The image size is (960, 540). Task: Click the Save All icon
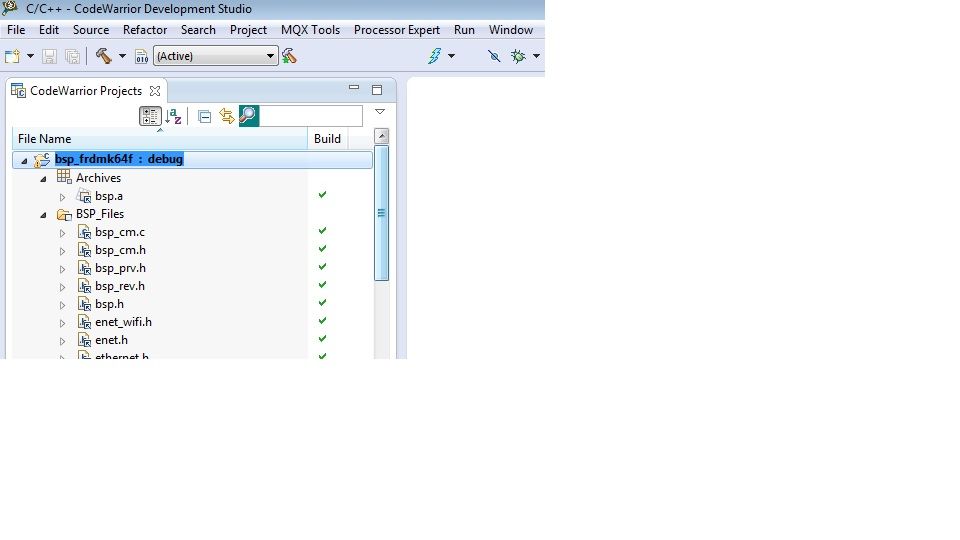pos(72,56)
